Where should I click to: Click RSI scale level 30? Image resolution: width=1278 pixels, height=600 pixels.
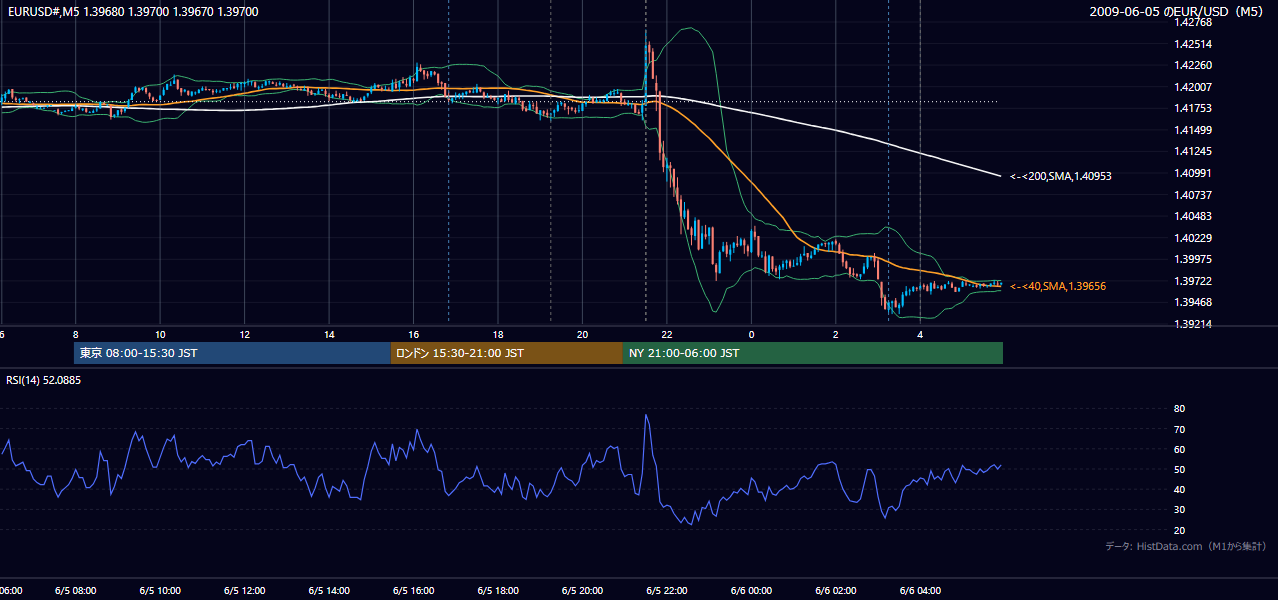(x=1179, y=510)
